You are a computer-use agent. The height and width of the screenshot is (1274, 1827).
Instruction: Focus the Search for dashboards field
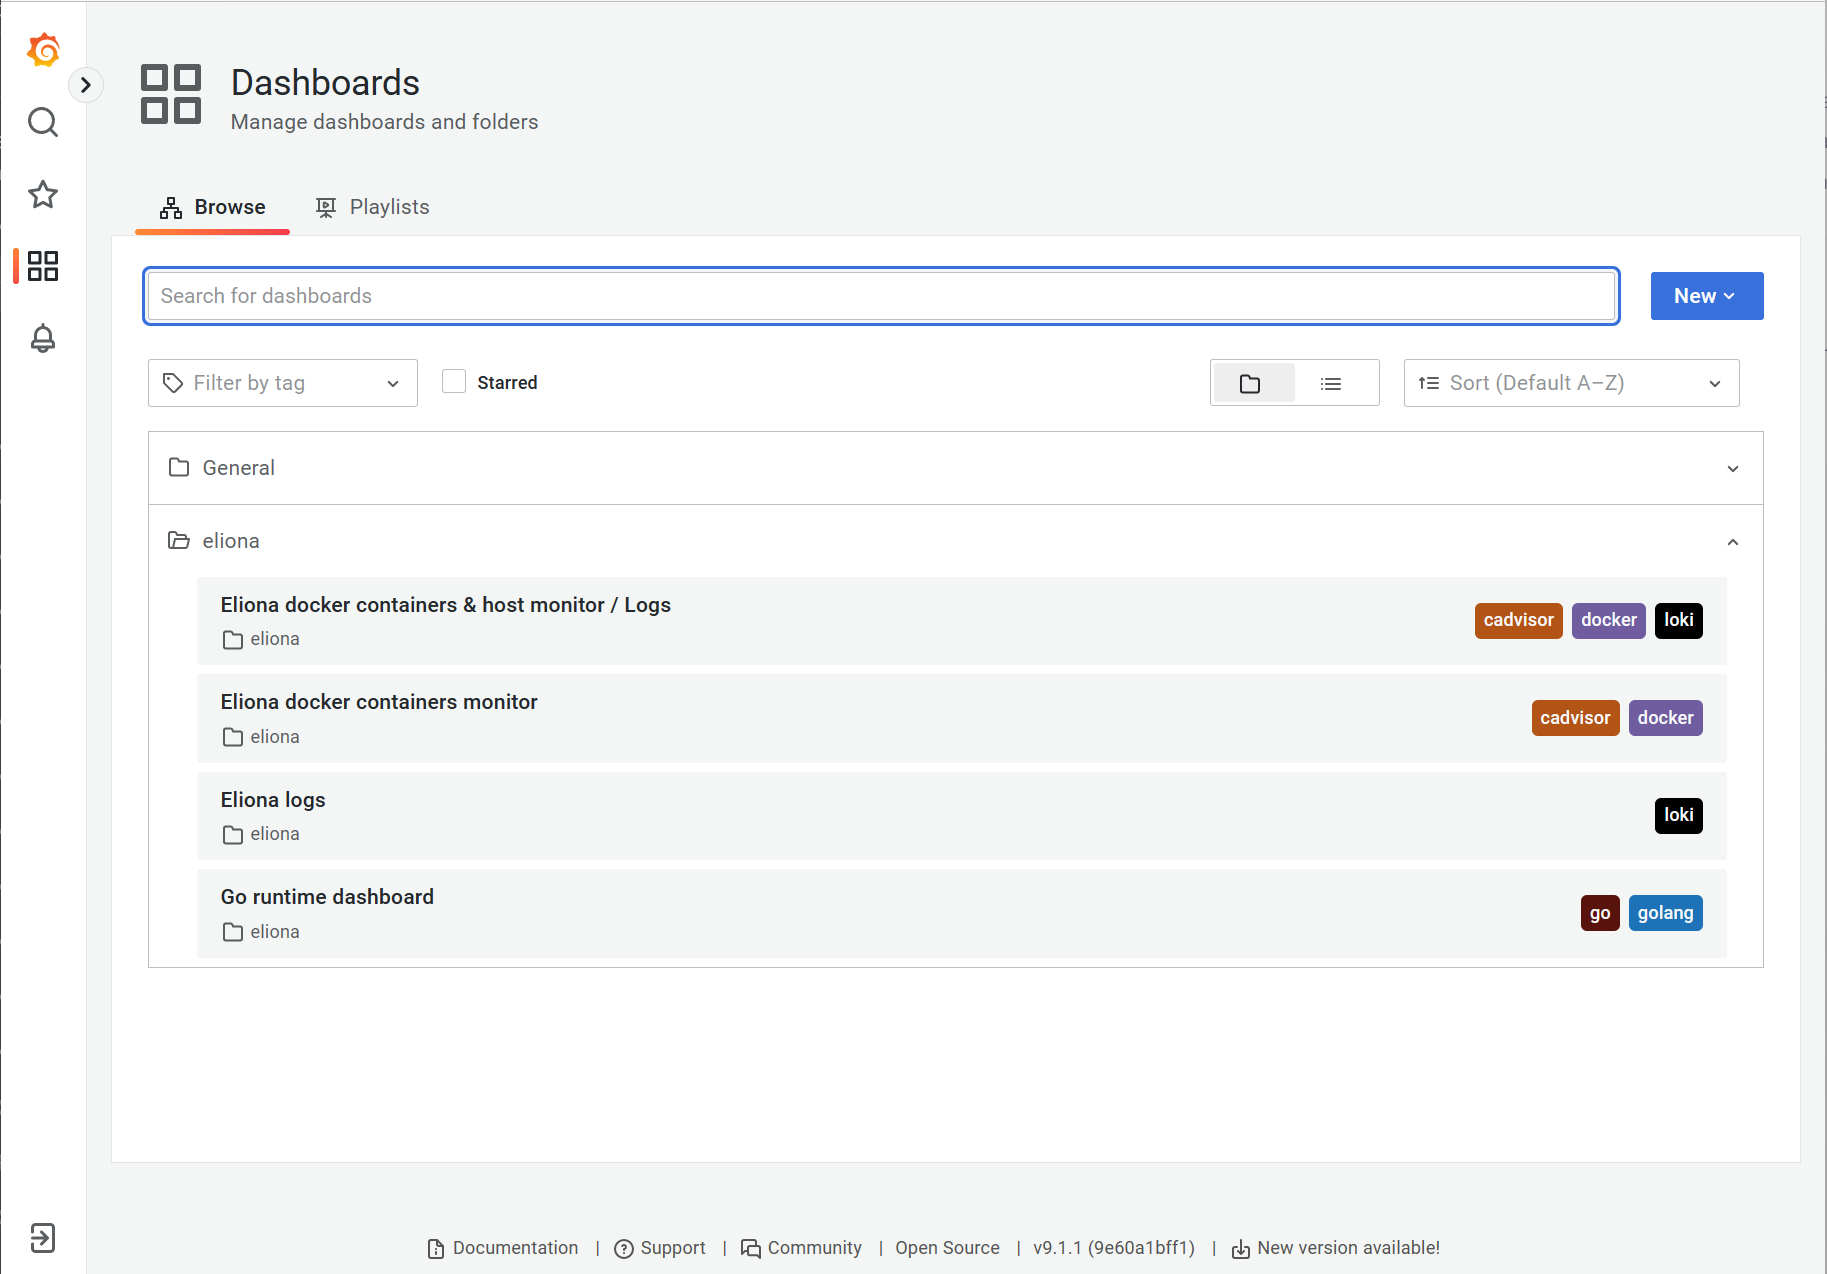coord(880,296)
